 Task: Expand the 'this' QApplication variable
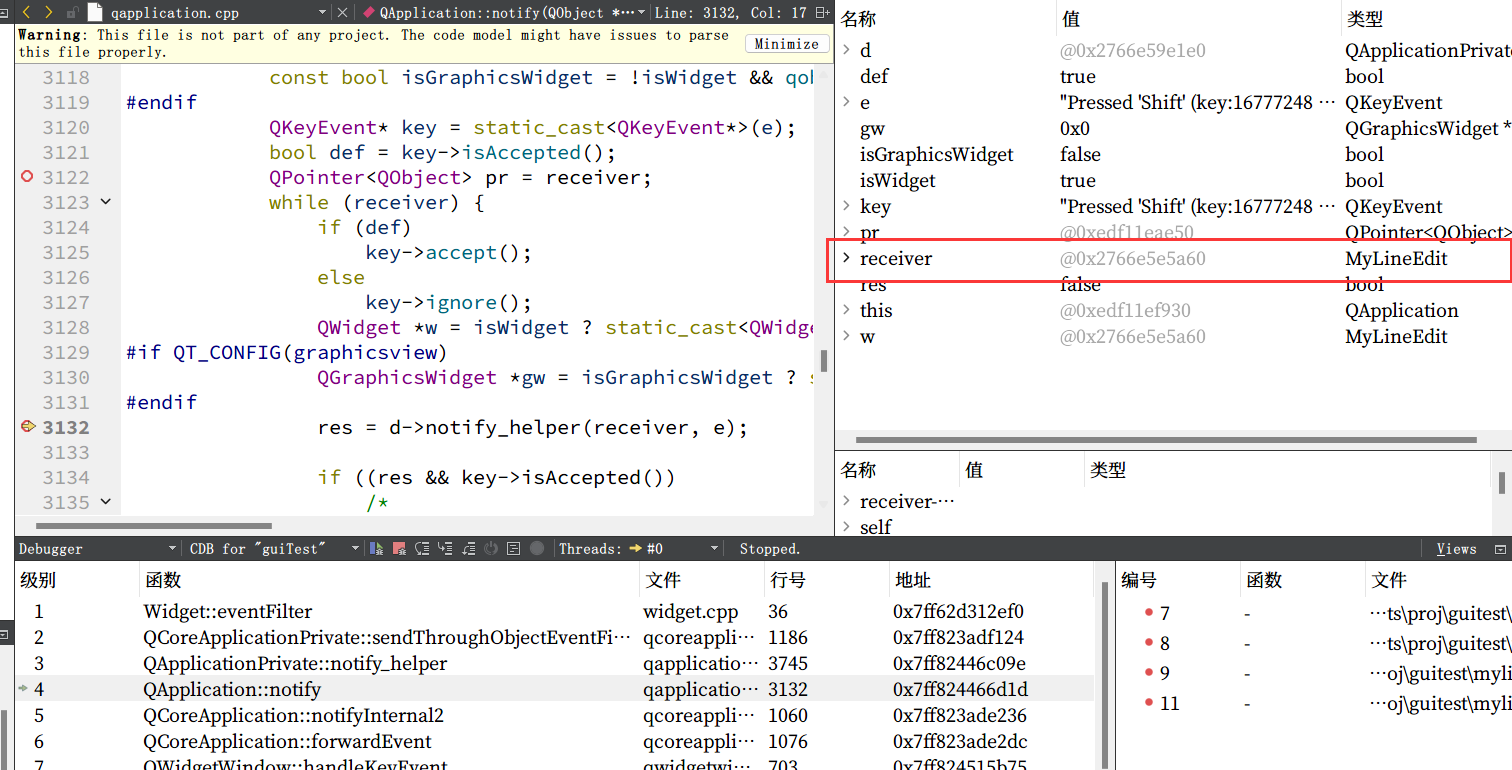coord(846,310)
